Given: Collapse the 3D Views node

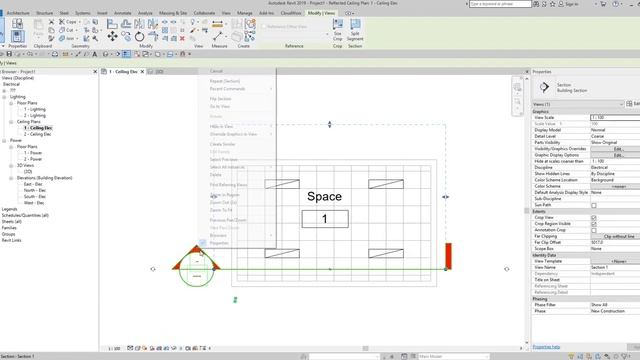Looking at the screenshot, I should (11, 165).
